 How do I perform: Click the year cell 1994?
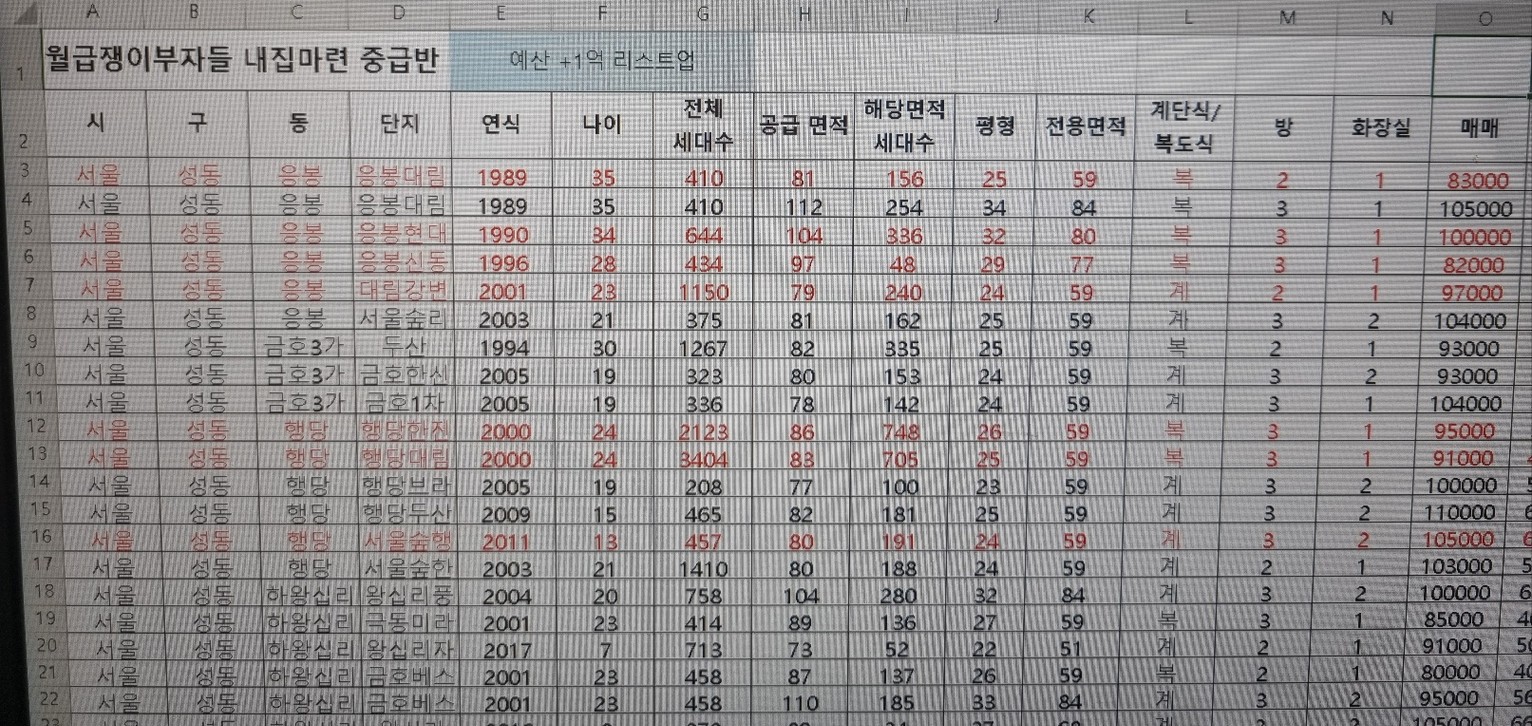[x=504, y=349]
